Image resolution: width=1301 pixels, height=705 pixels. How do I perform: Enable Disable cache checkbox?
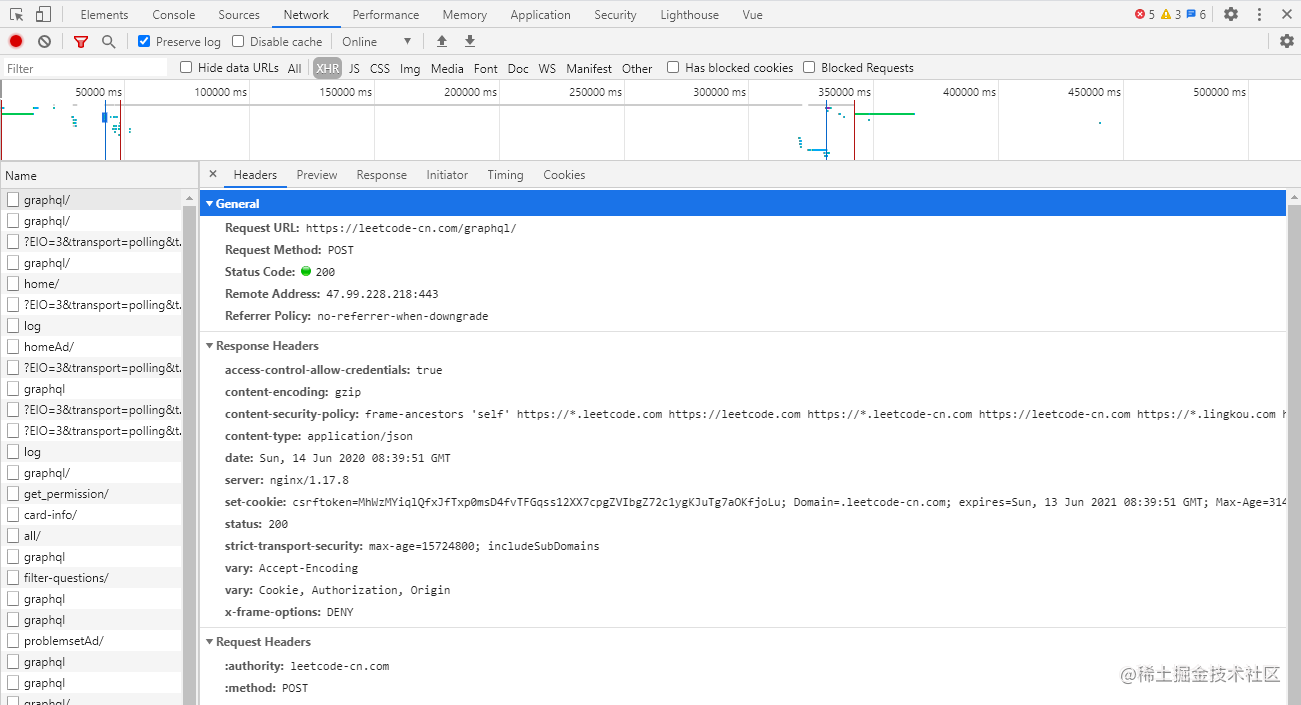[x=238, y=41]
